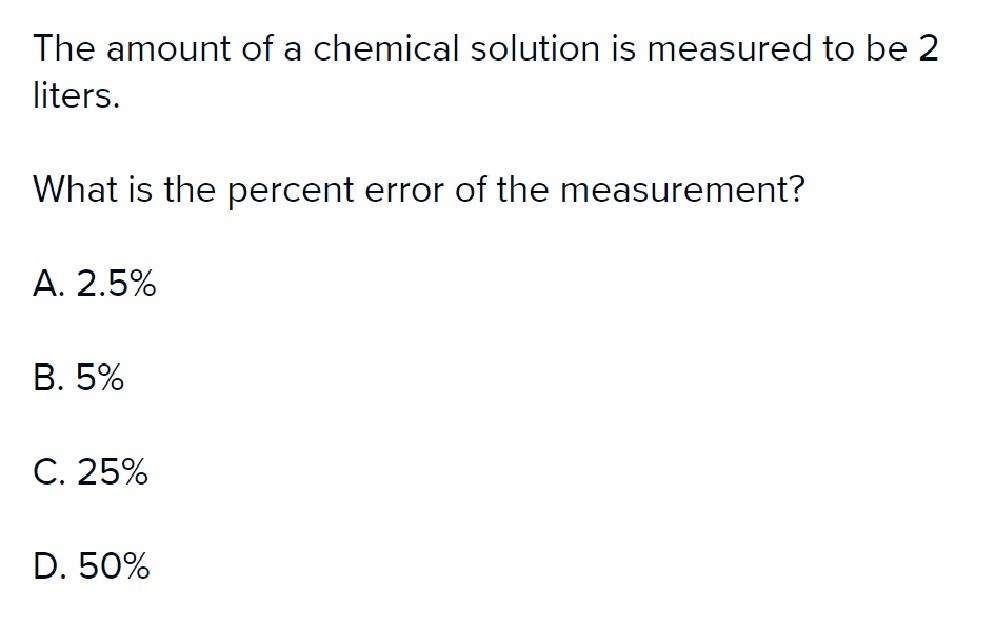Click the word "What" starting the question
The height and width of the screenshot is (630, 1008).
click(x=75, y=190)
